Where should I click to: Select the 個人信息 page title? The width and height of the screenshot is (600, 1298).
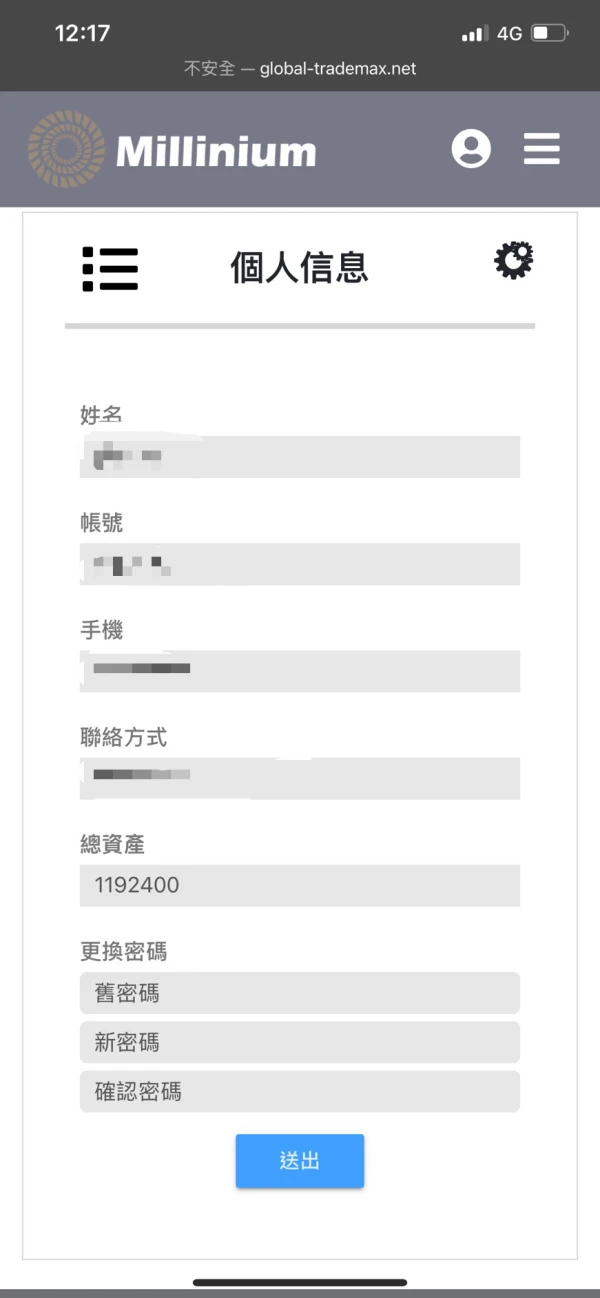[x=299, y=267]
